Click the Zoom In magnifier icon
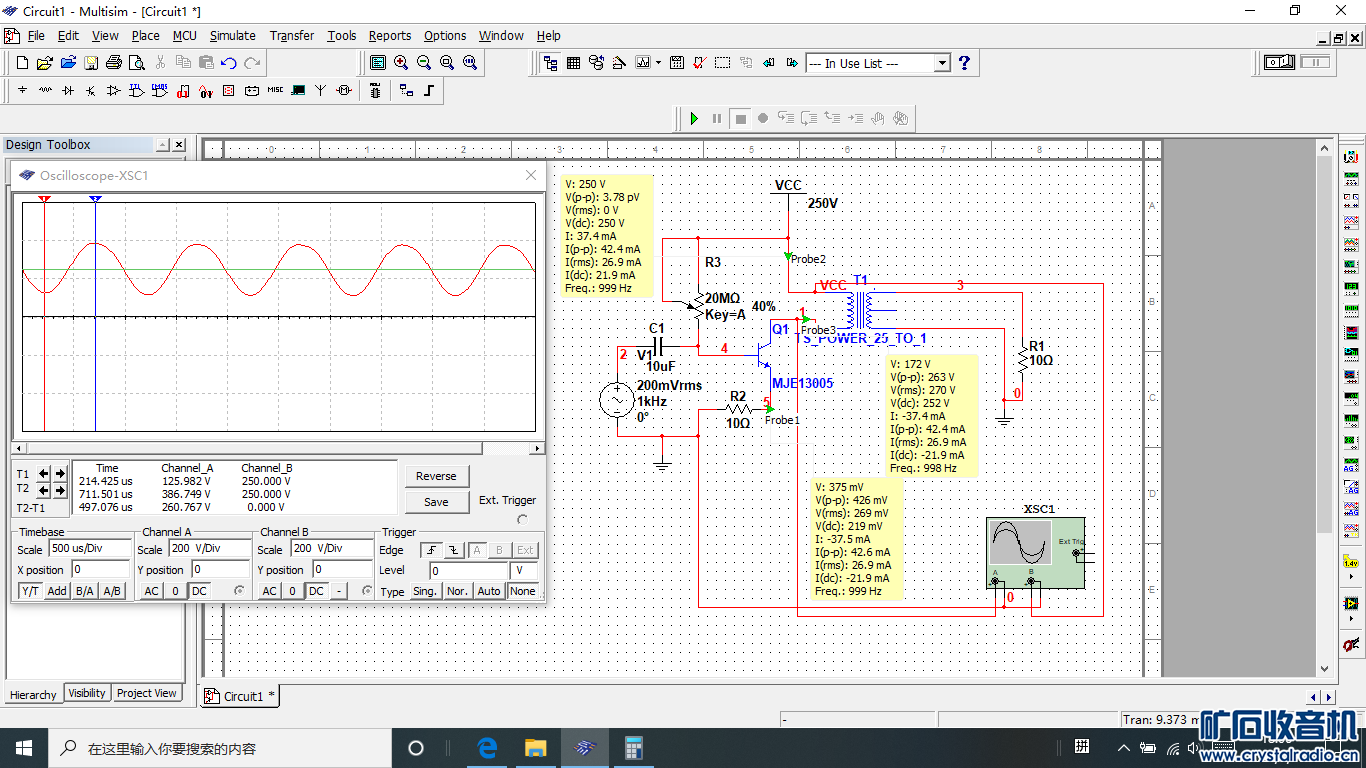Viewport: 1366px width, 768px height. (401, 63)
